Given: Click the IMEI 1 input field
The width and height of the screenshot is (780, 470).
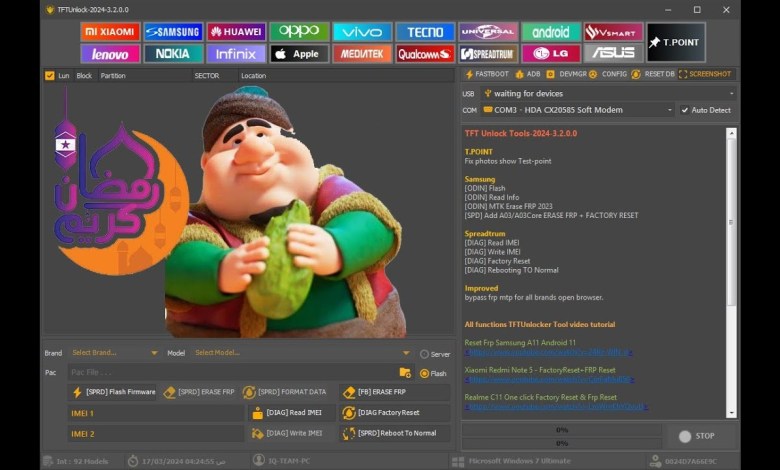Looking at the screenshot, I should (156, 413).
